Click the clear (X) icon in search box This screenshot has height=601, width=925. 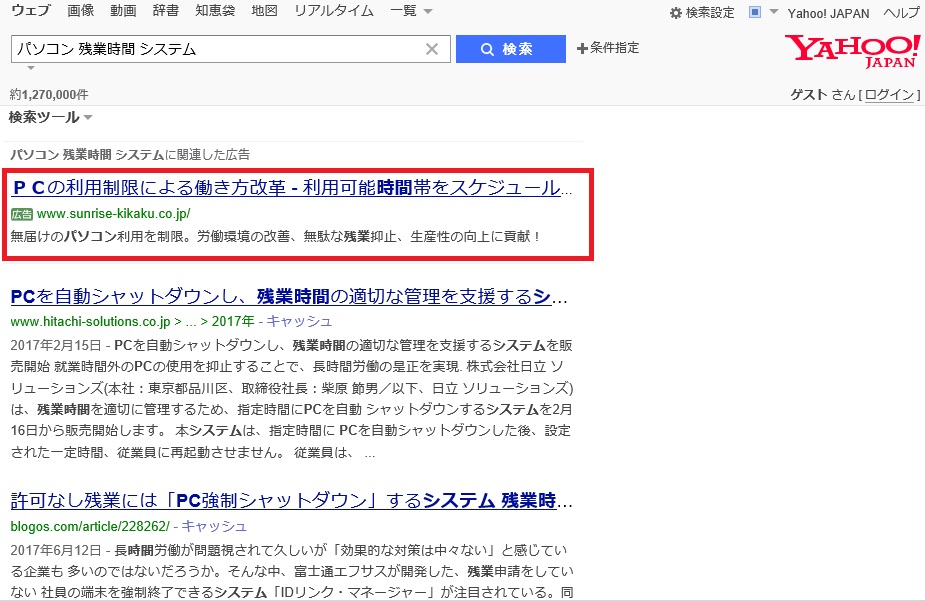click(x=432, y=49)
